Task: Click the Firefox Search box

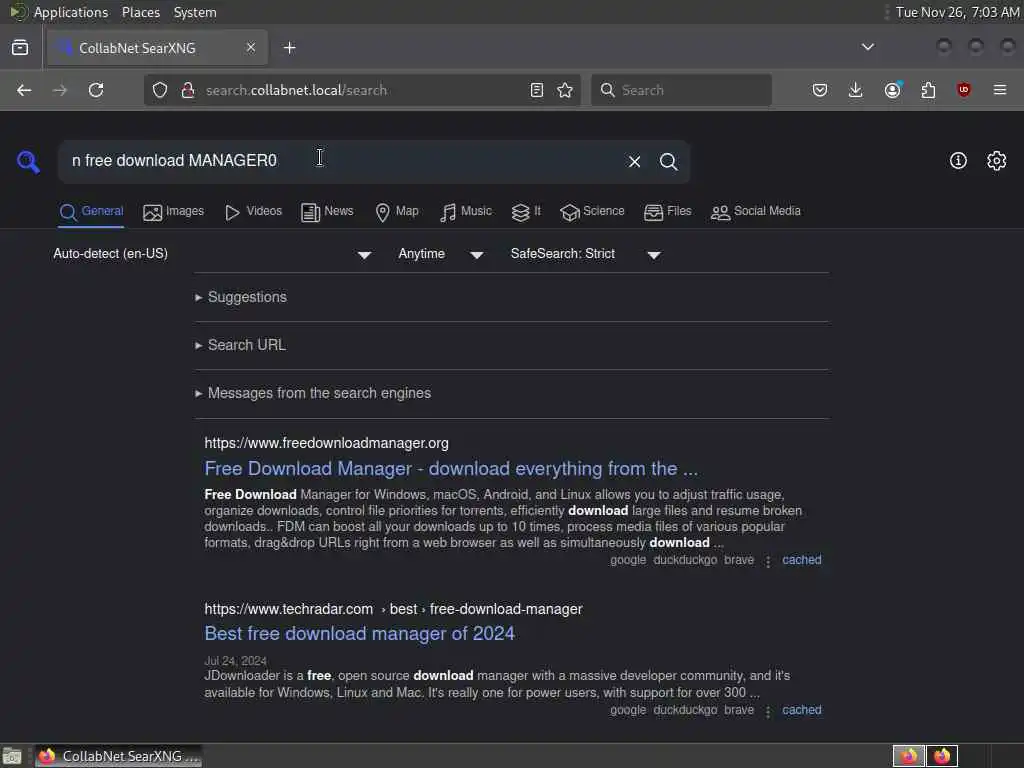Action: point(681,90)
